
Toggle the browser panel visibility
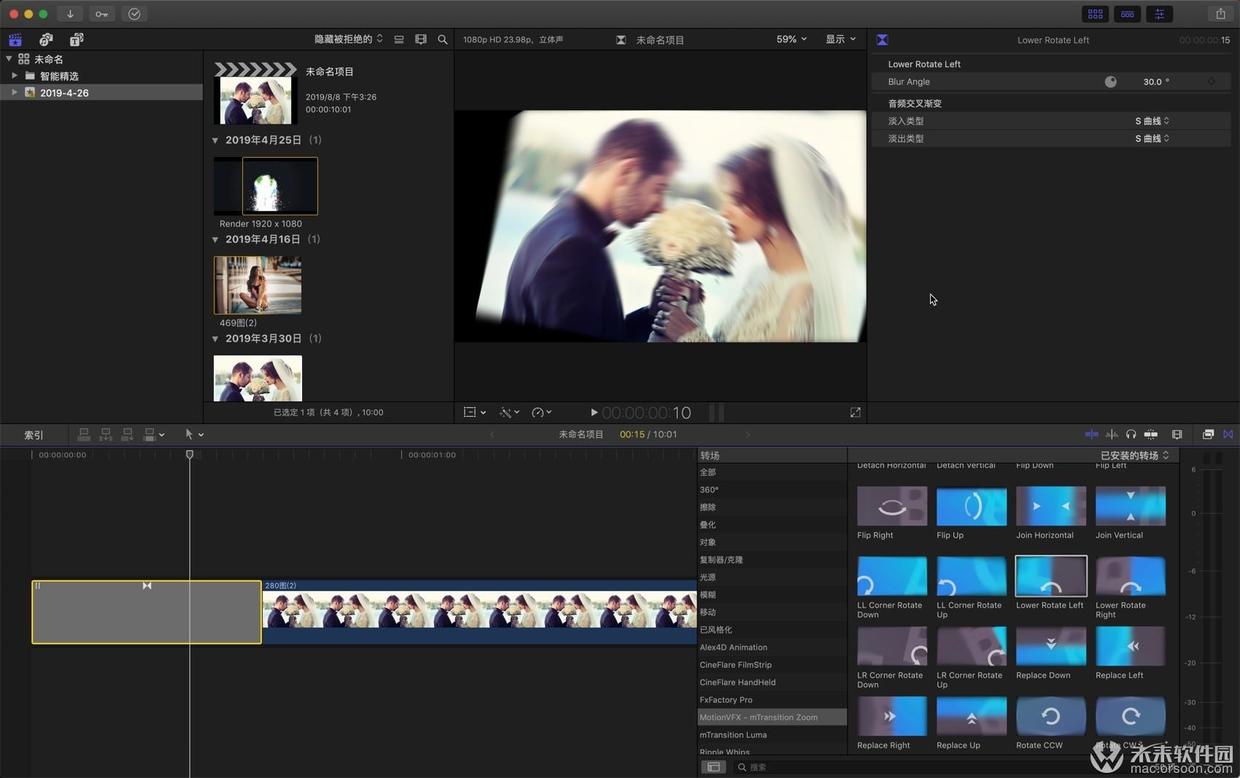1096,14
